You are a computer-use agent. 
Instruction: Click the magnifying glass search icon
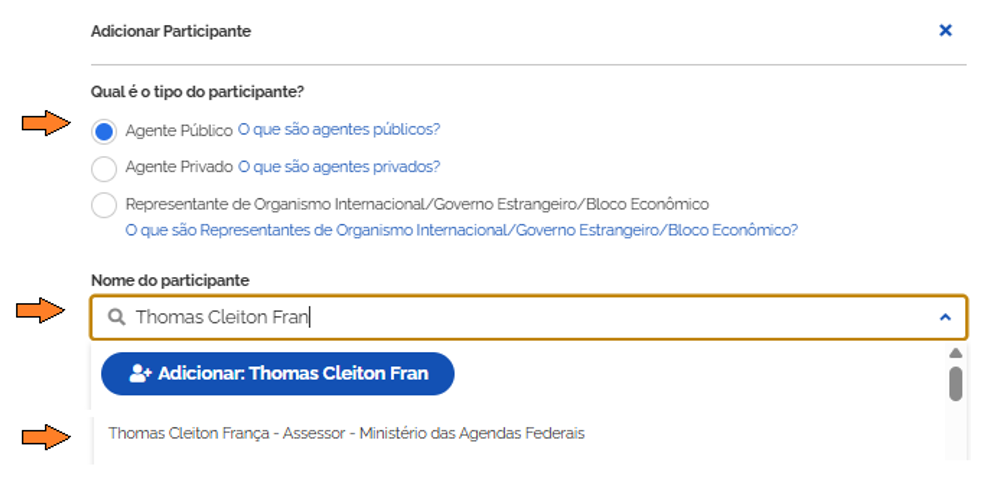pyautogui.click(x=116, y=317)
